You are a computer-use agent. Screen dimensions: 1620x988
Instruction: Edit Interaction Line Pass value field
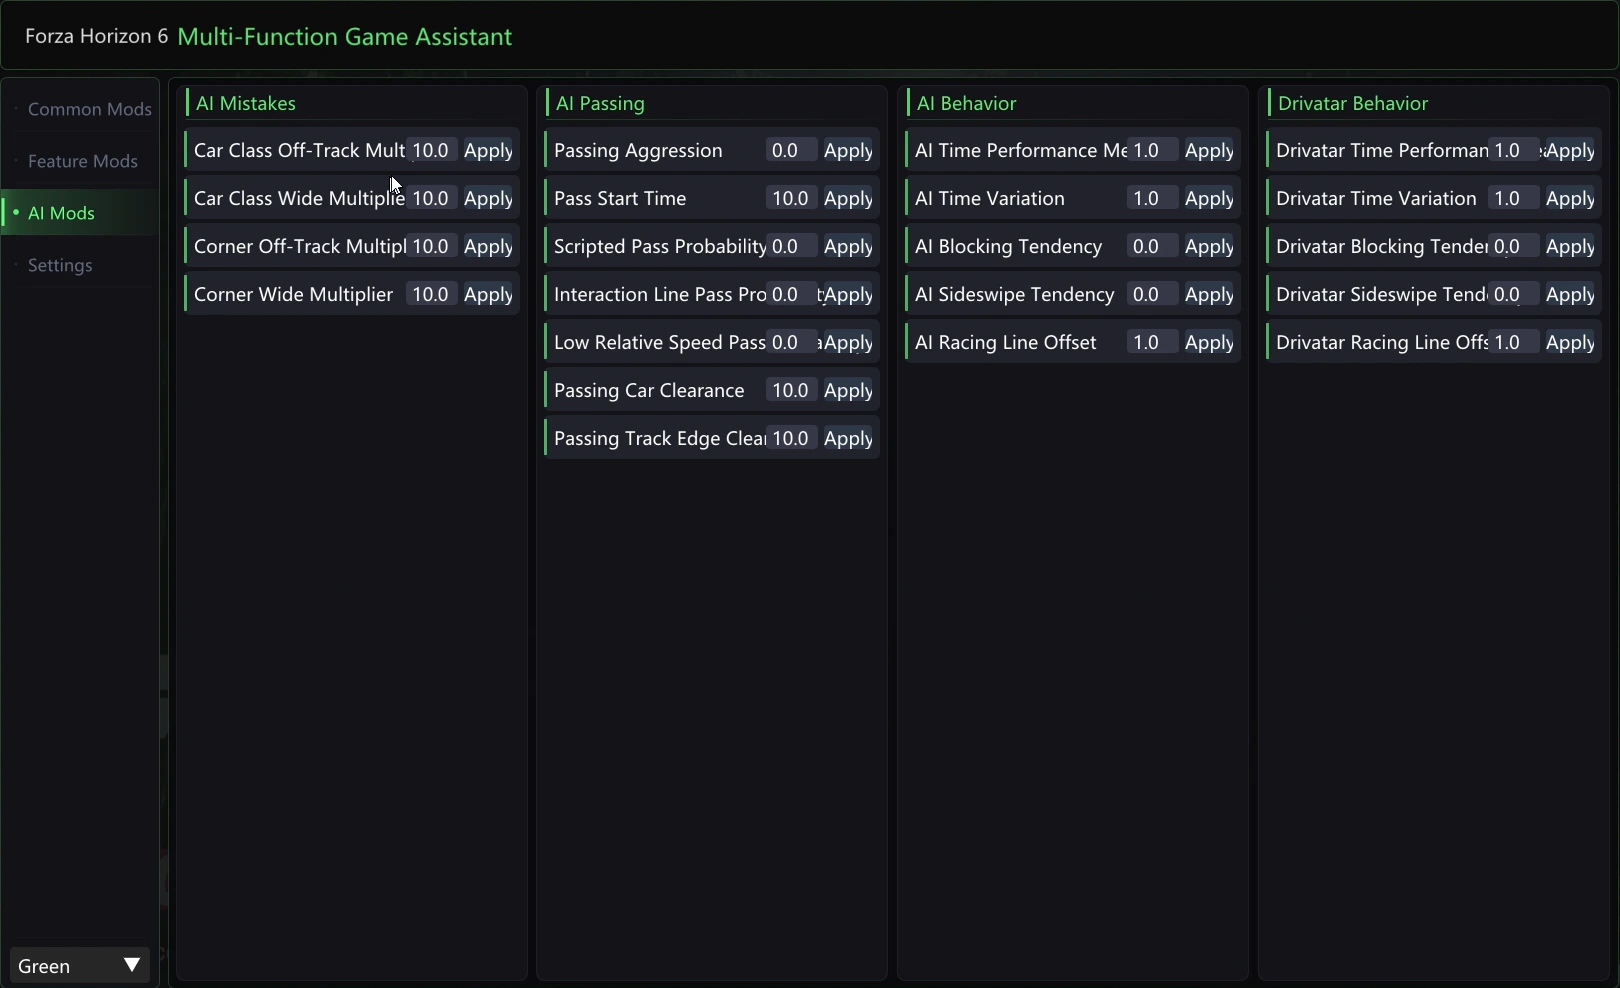point(792,294)
